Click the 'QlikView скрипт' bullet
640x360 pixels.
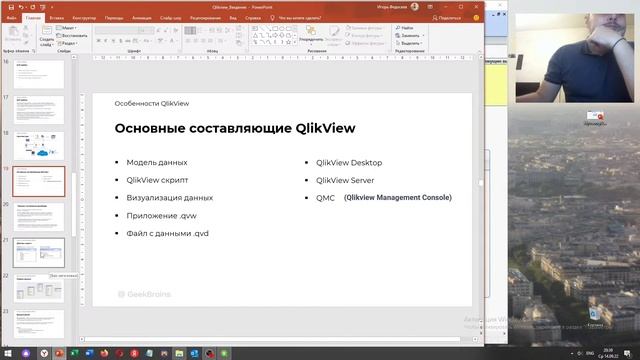click(x=157, y=180)
